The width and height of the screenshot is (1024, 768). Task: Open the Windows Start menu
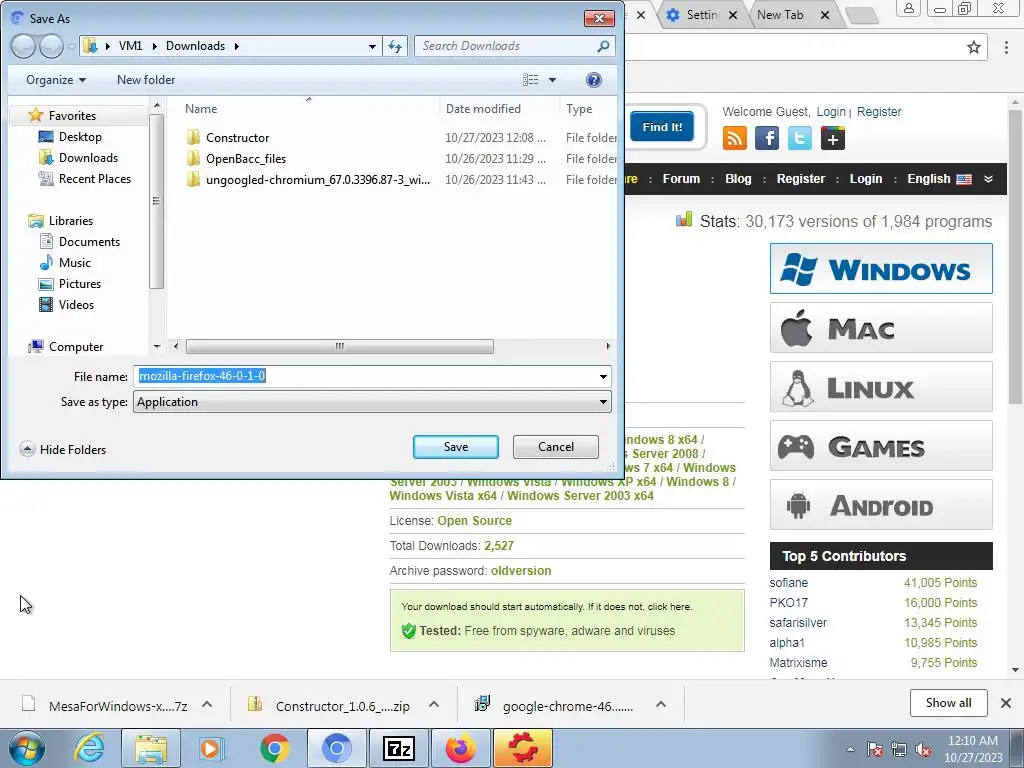(26, 748)
